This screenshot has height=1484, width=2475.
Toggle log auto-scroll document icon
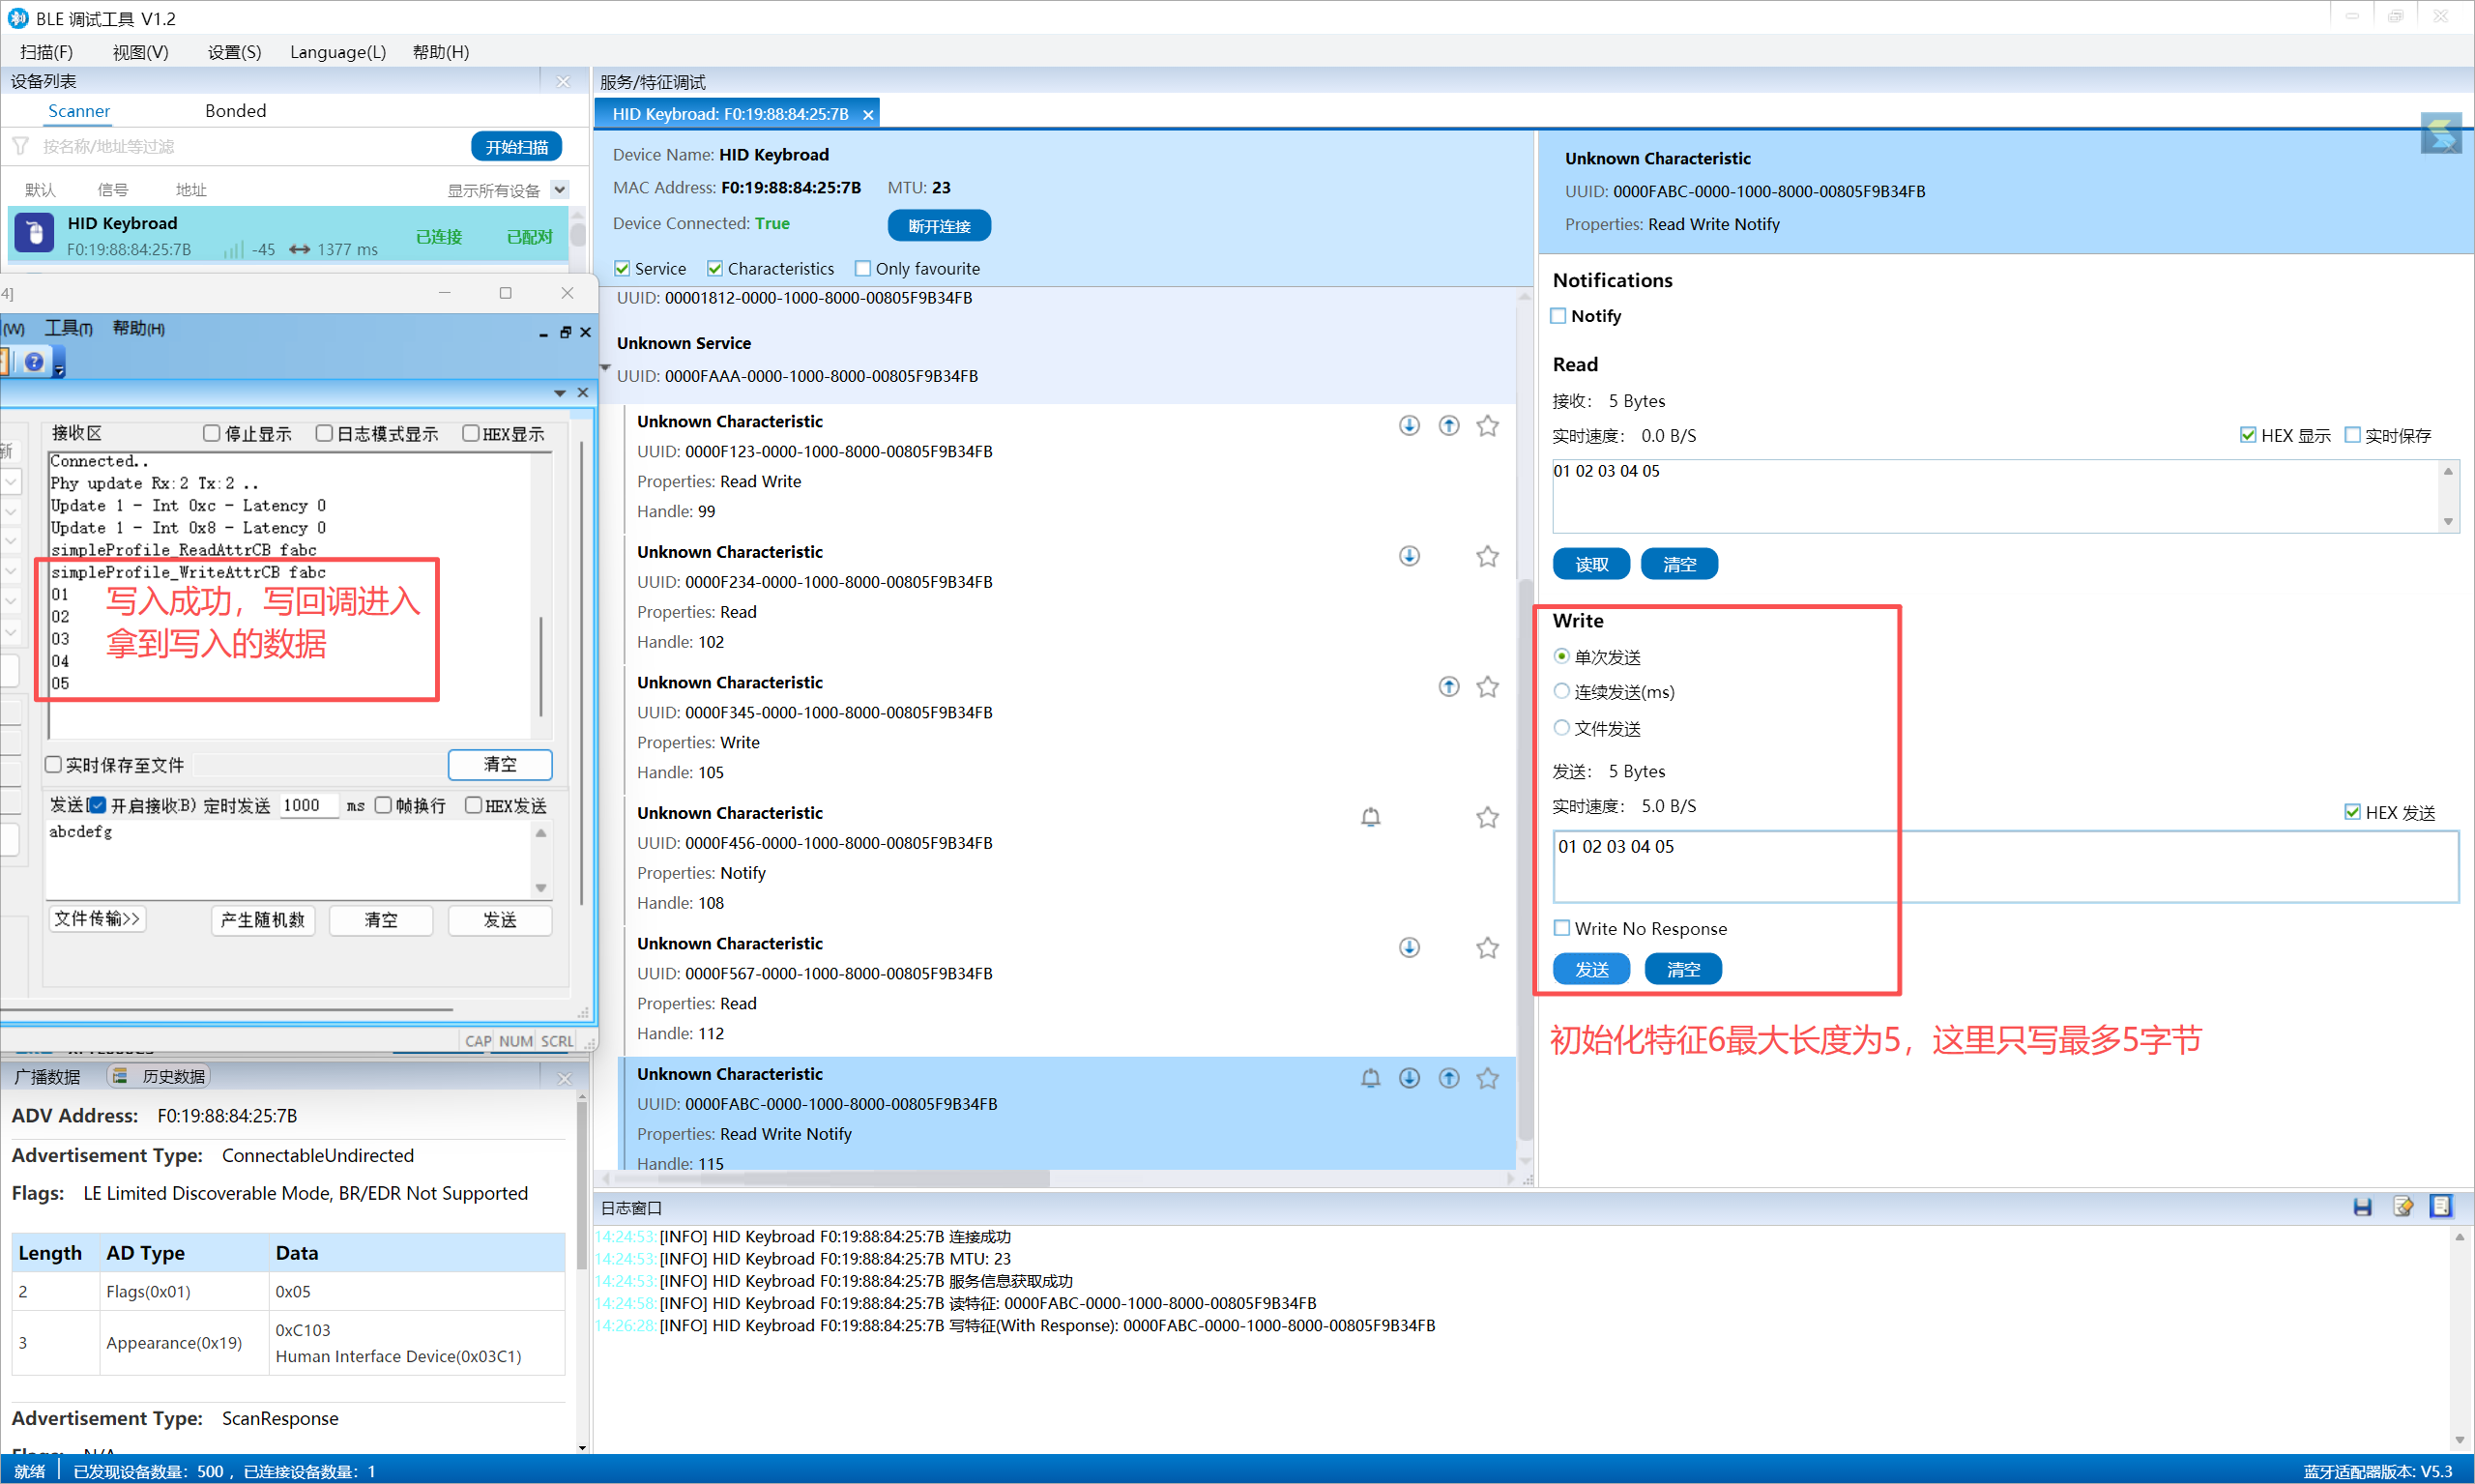click(x=2441, y=1207)
